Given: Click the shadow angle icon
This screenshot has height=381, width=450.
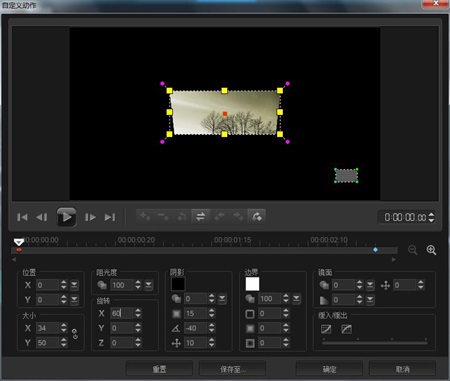Looking at the screenshot, I should click(x=176, y=329).
